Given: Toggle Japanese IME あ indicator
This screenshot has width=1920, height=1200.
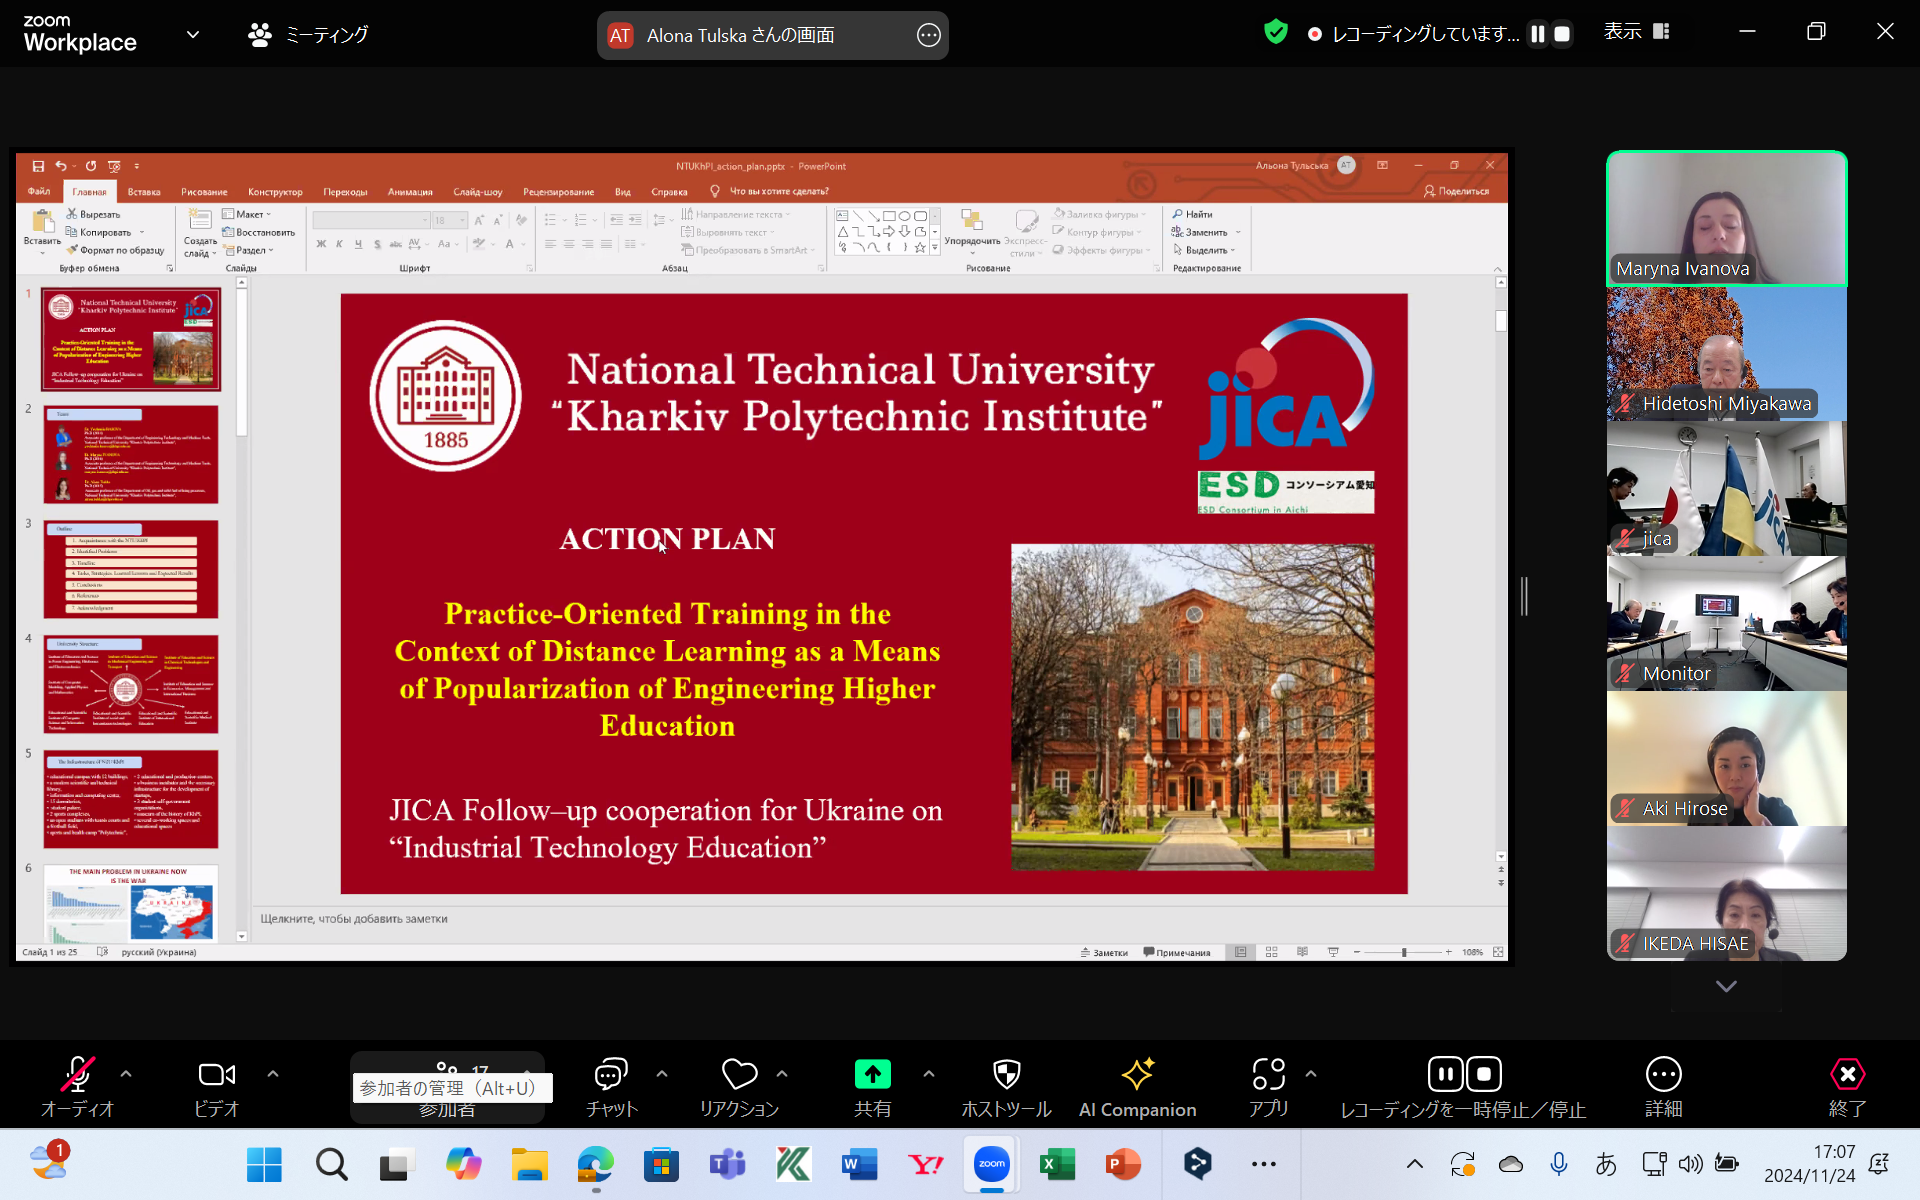Looking at the screenshot, I should 1606,1164.
